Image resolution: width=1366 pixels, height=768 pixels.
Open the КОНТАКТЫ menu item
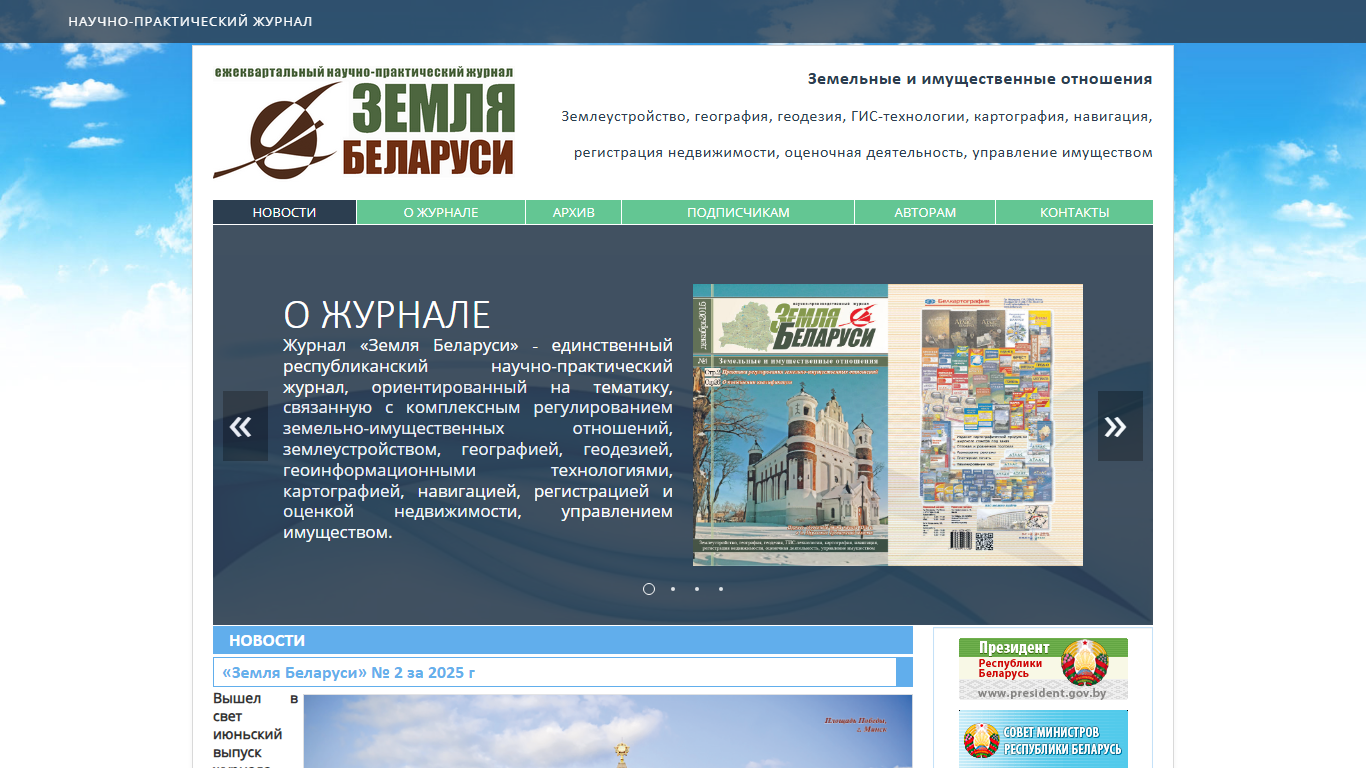1075,212
